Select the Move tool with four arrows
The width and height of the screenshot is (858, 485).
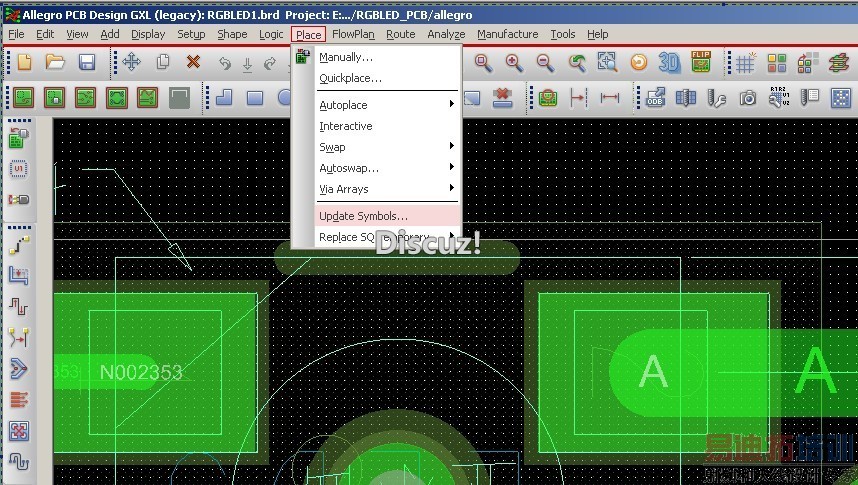click(x=131, y=62)
